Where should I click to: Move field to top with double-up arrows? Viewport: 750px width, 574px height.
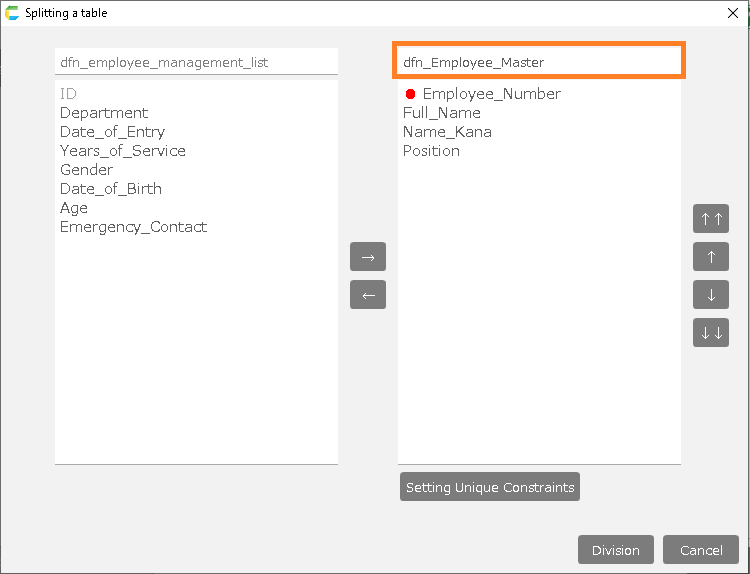point(710,219)
